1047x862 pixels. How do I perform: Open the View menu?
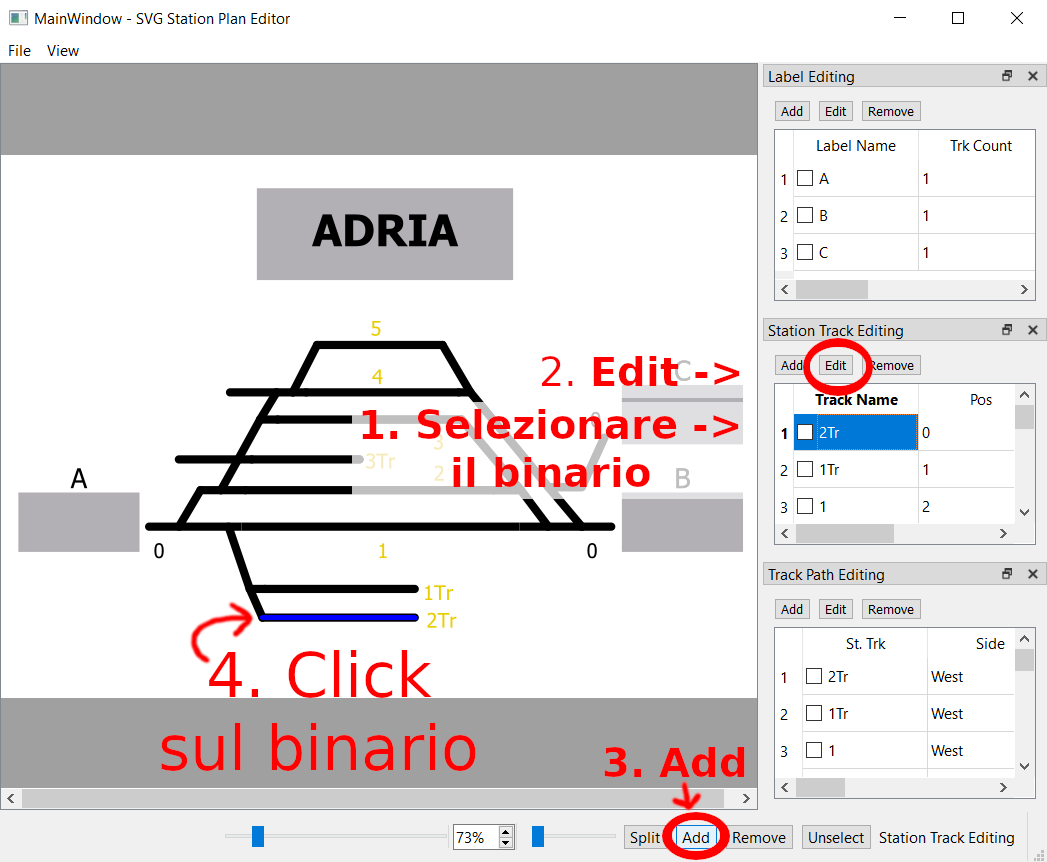click(x=62, y=50)
